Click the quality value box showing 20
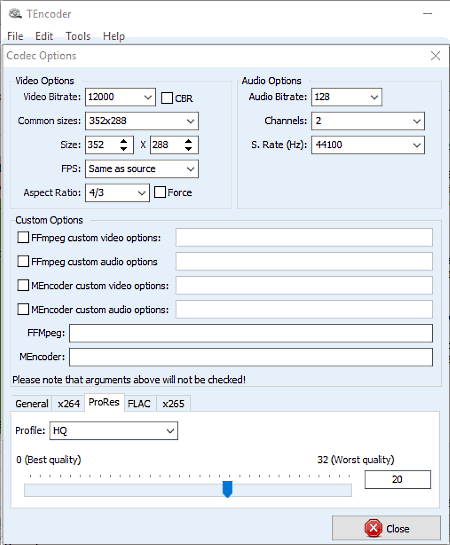Image resolution: width=450 pixels, height=545 pixels. [x=398, y=480]
